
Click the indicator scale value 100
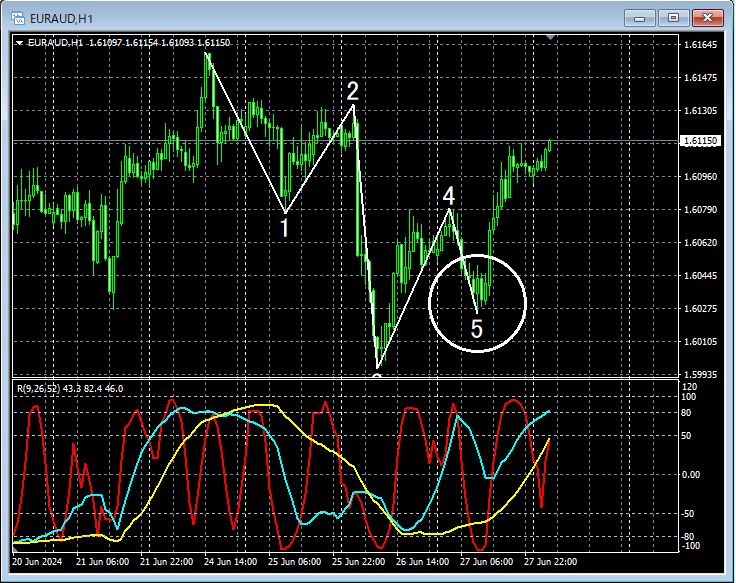(x=690, y=397)
